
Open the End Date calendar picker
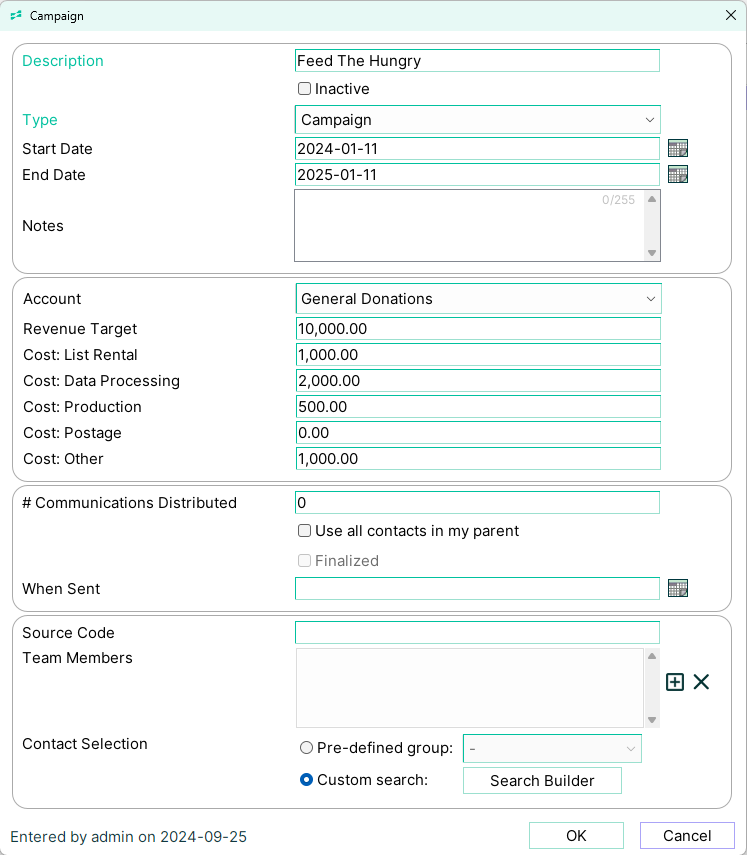(678, 175)
